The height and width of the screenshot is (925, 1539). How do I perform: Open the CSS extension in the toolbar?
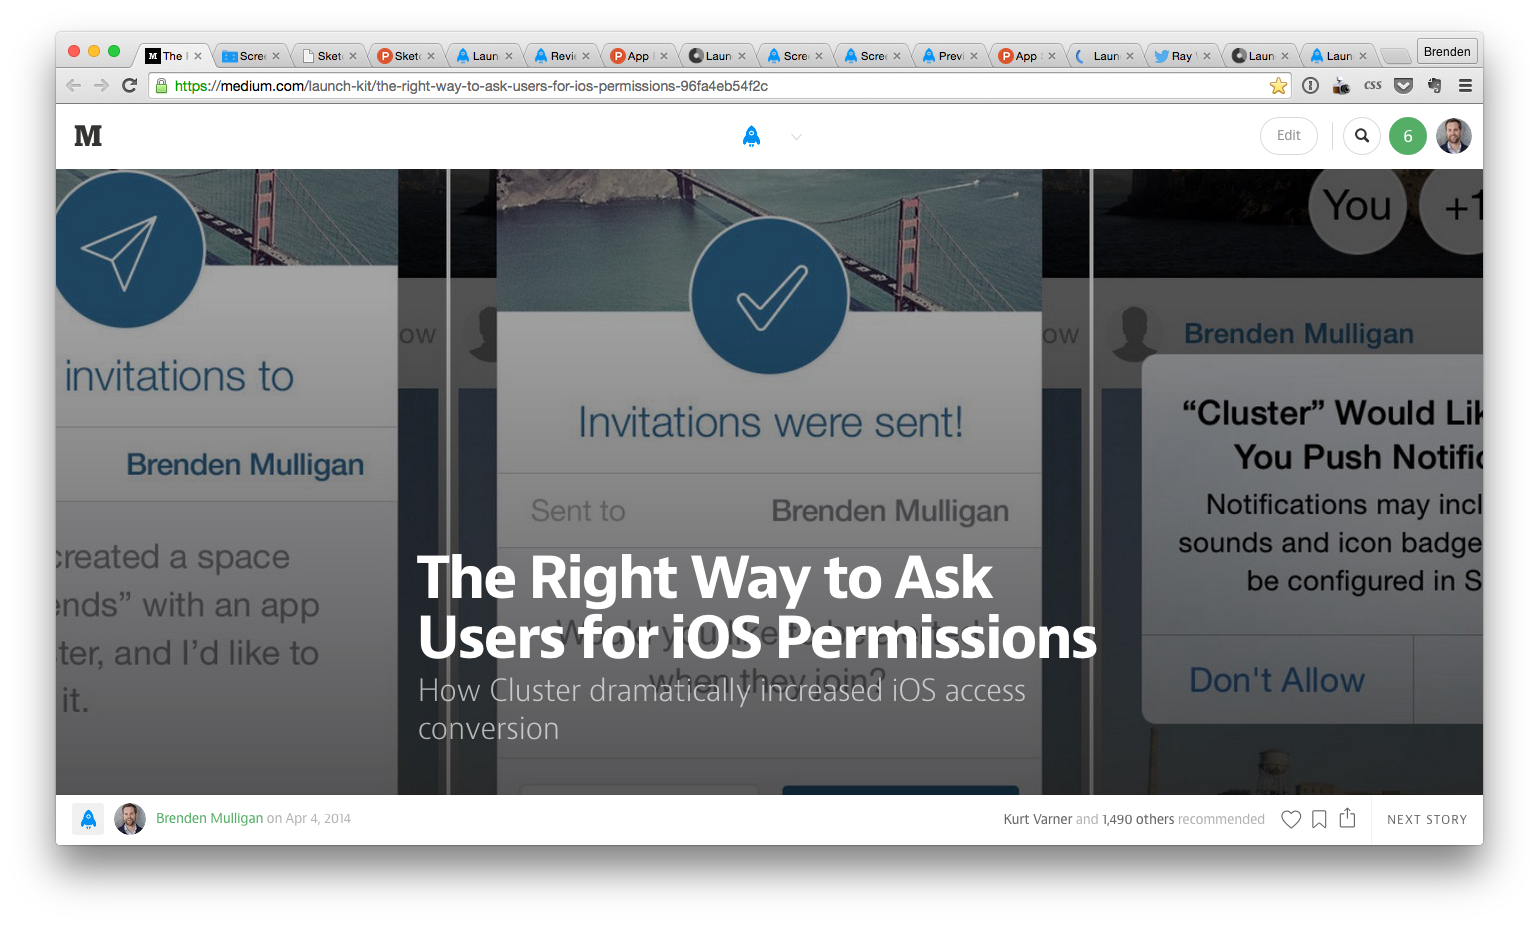point(1373,86)
